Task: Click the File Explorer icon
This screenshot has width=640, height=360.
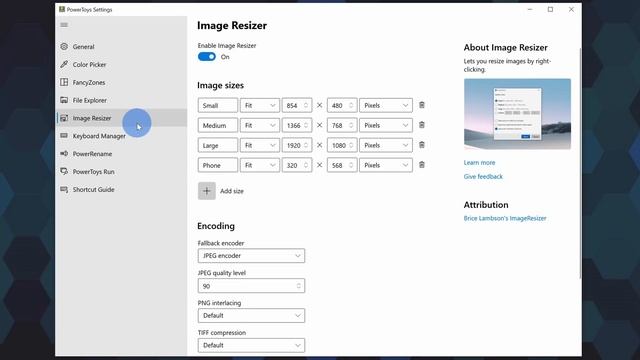Action: pos(64,100)
